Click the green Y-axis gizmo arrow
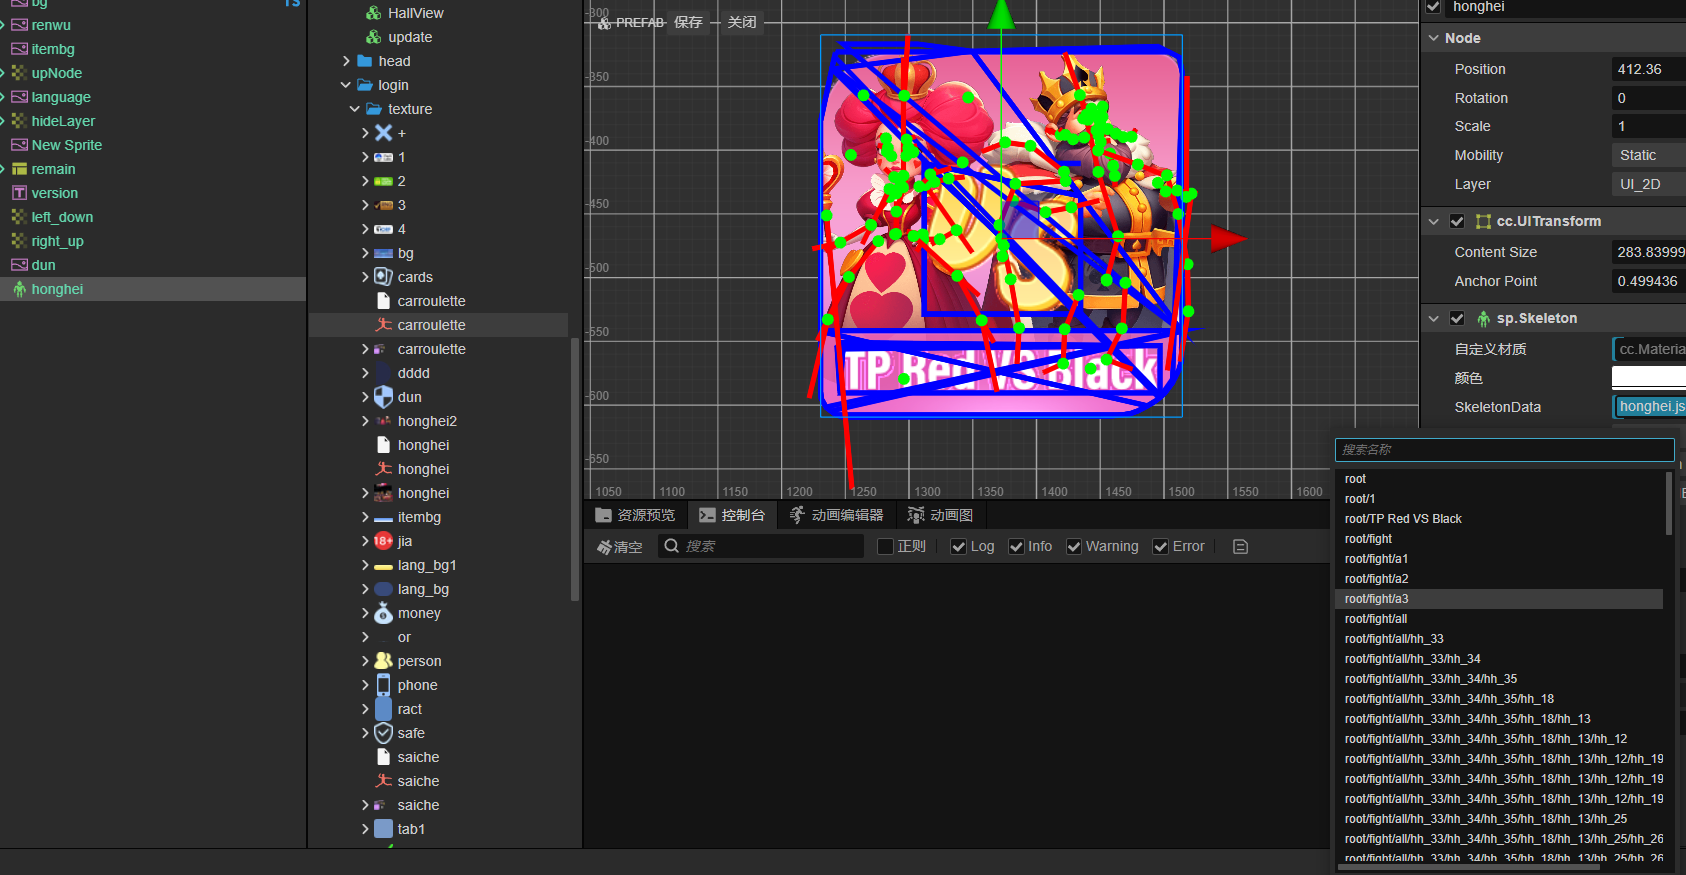 coord(1001,14)
